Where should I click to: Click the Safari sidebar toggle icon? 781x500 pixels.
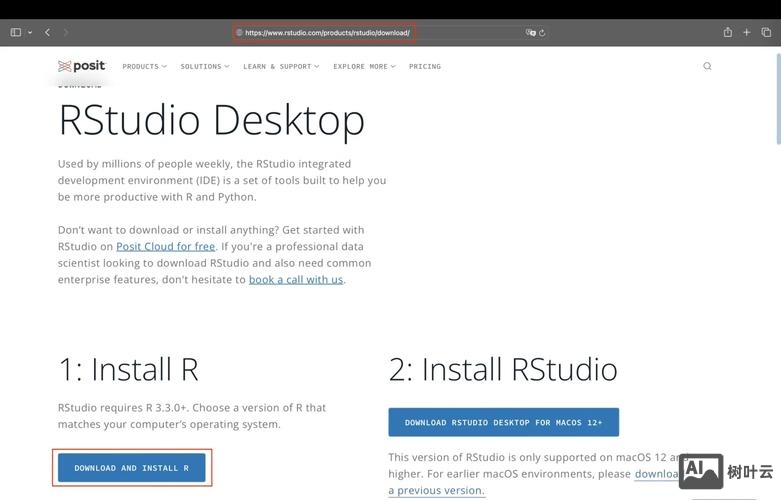(x=15, y=32)
